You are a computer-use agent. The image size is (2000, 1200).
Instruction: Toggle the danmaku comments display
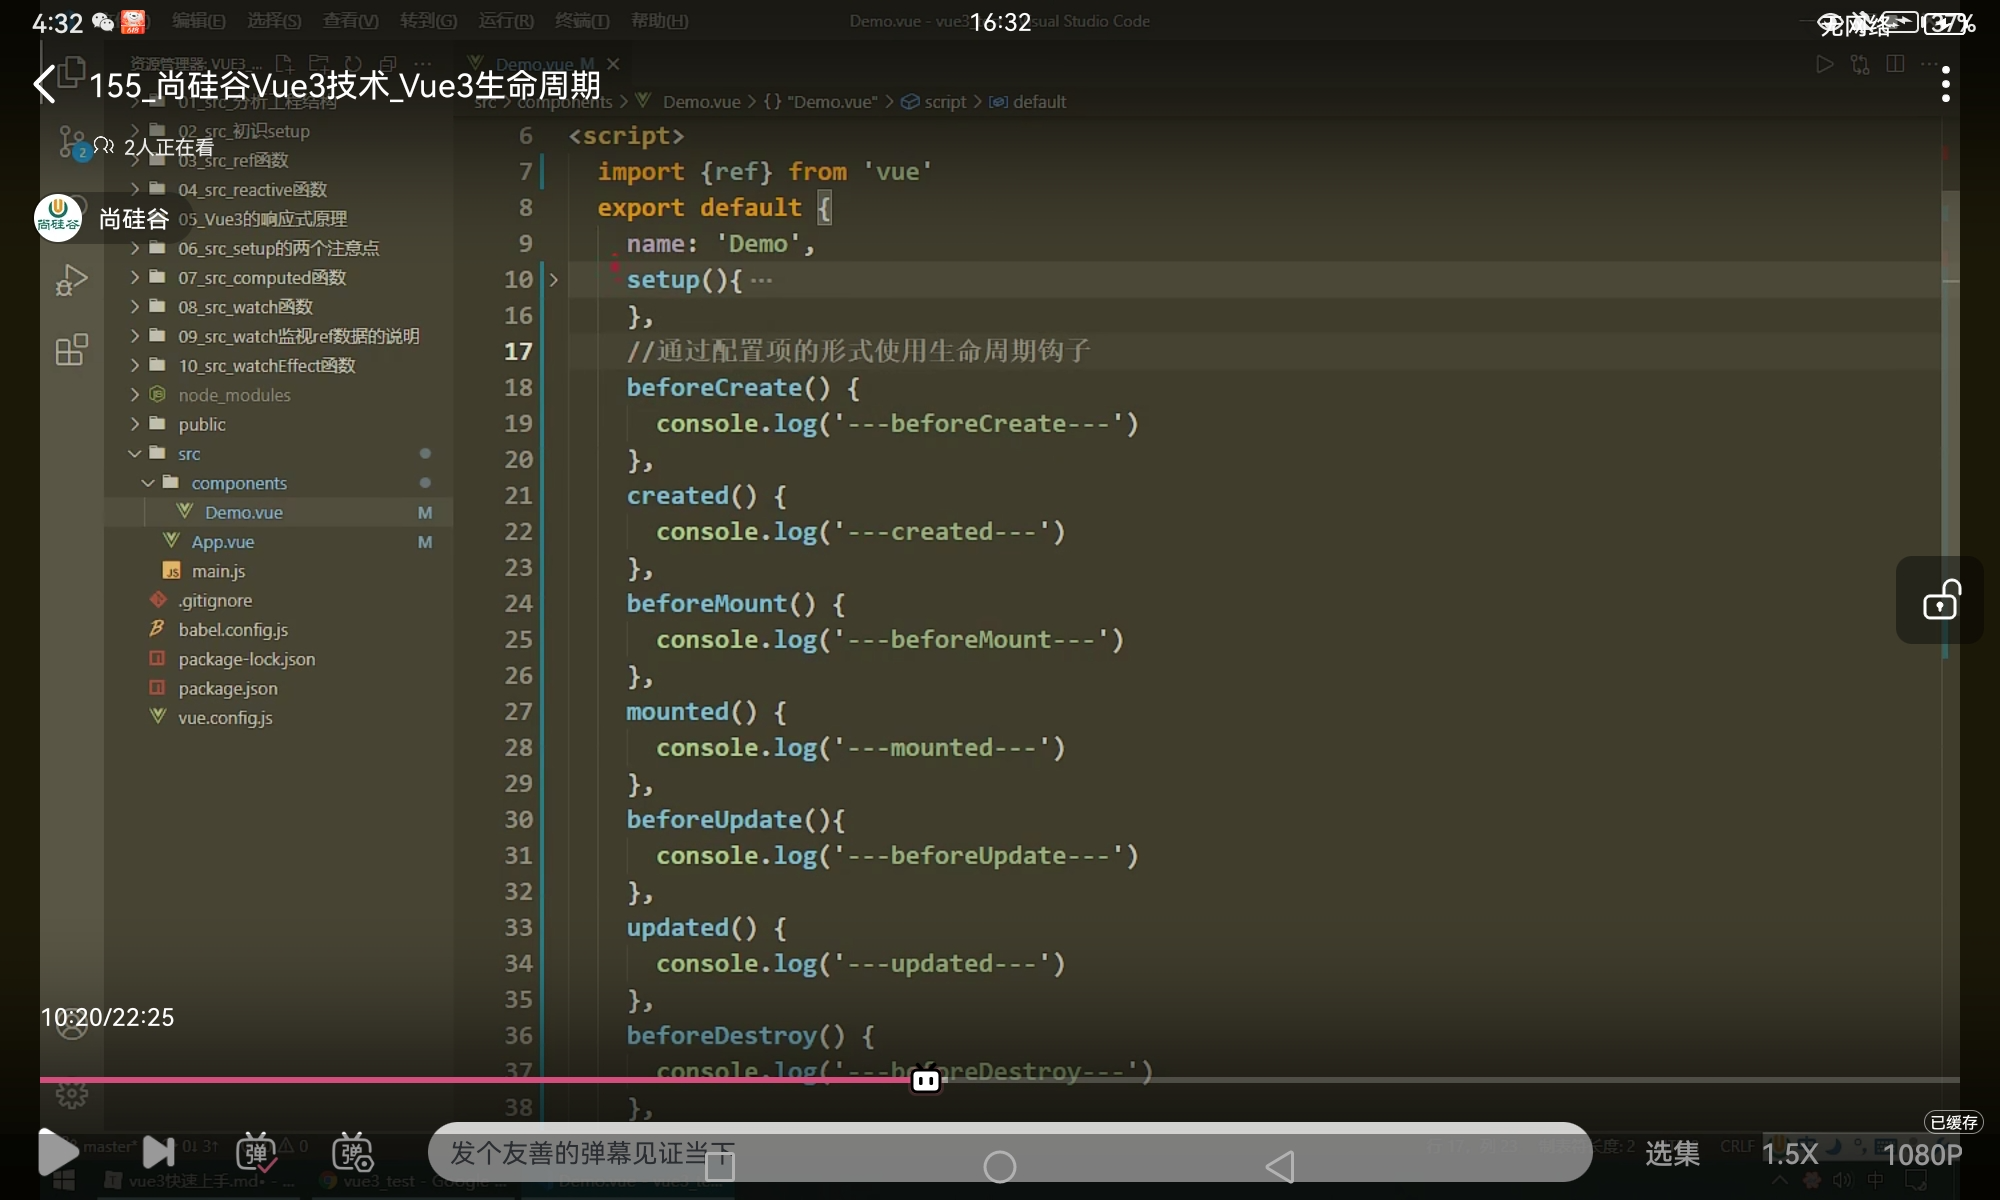[x=256, y=1152]
